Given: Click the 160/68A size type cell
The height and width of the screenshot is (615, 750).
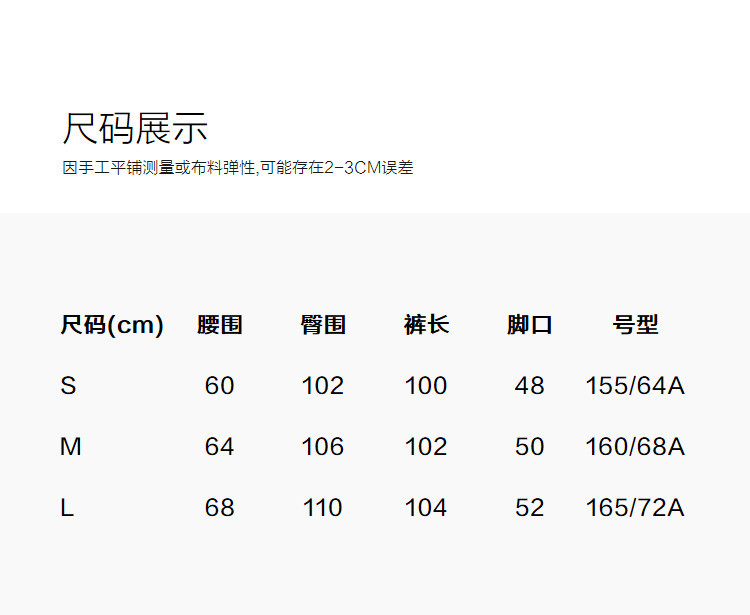Looking at the screenshot, I should click(635, 447).
